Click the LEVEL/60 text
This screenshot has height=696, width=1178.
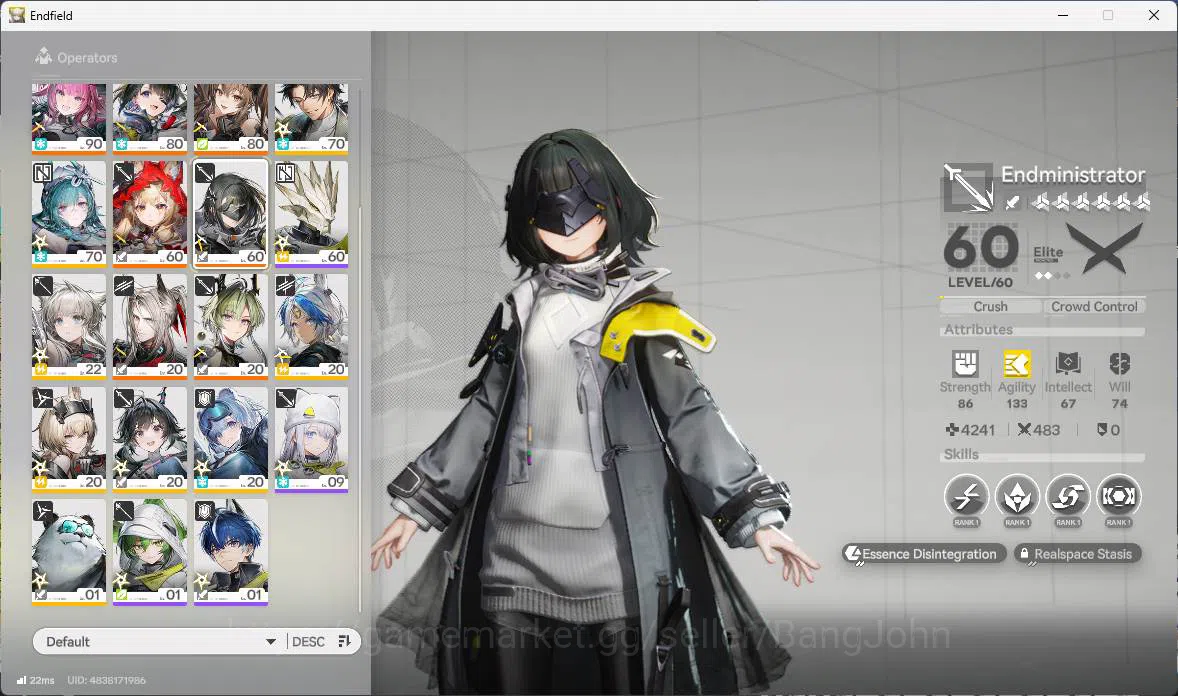click(980, 283)
